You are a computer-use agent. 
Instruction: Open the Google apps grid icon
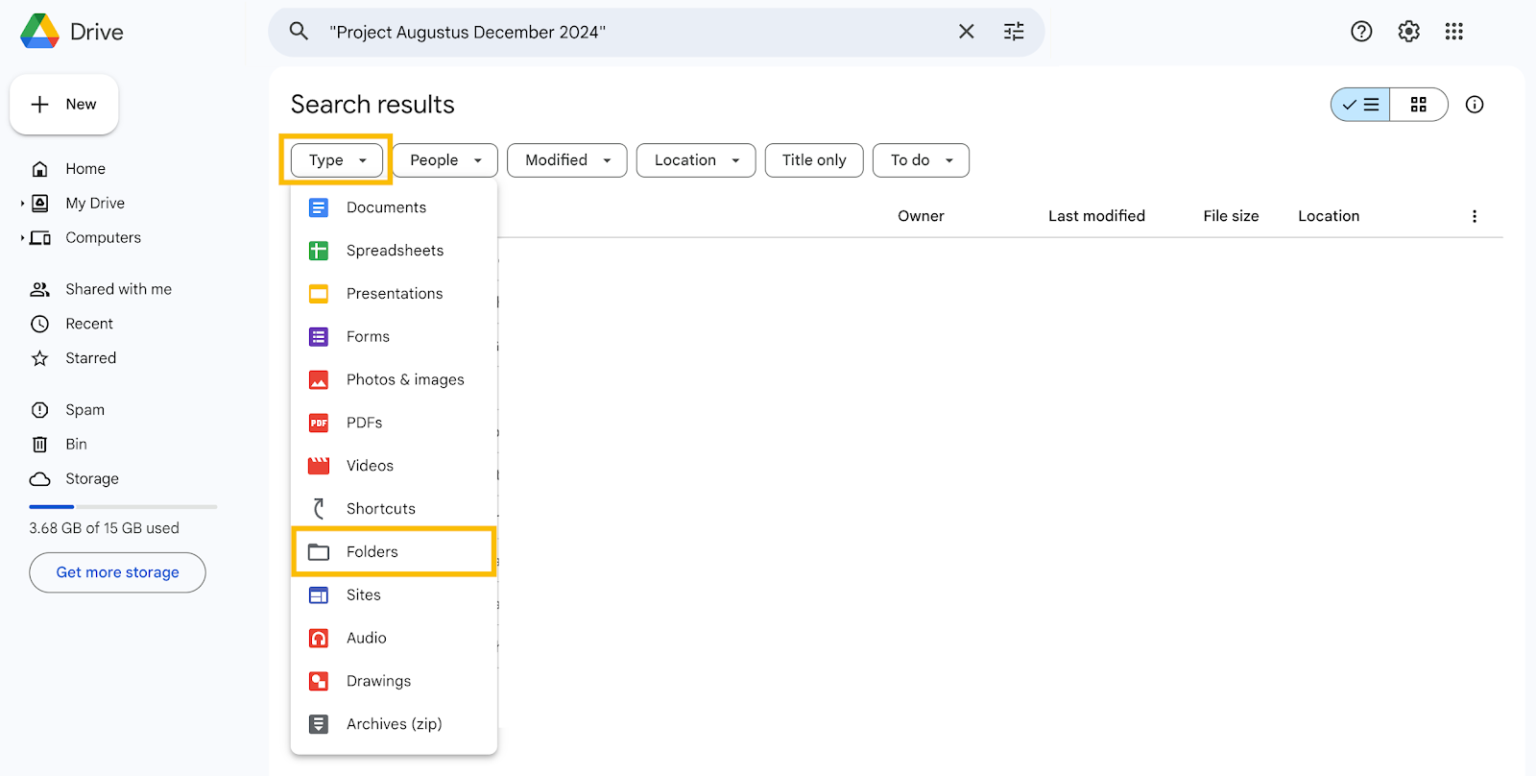(x=1454, y=32)
